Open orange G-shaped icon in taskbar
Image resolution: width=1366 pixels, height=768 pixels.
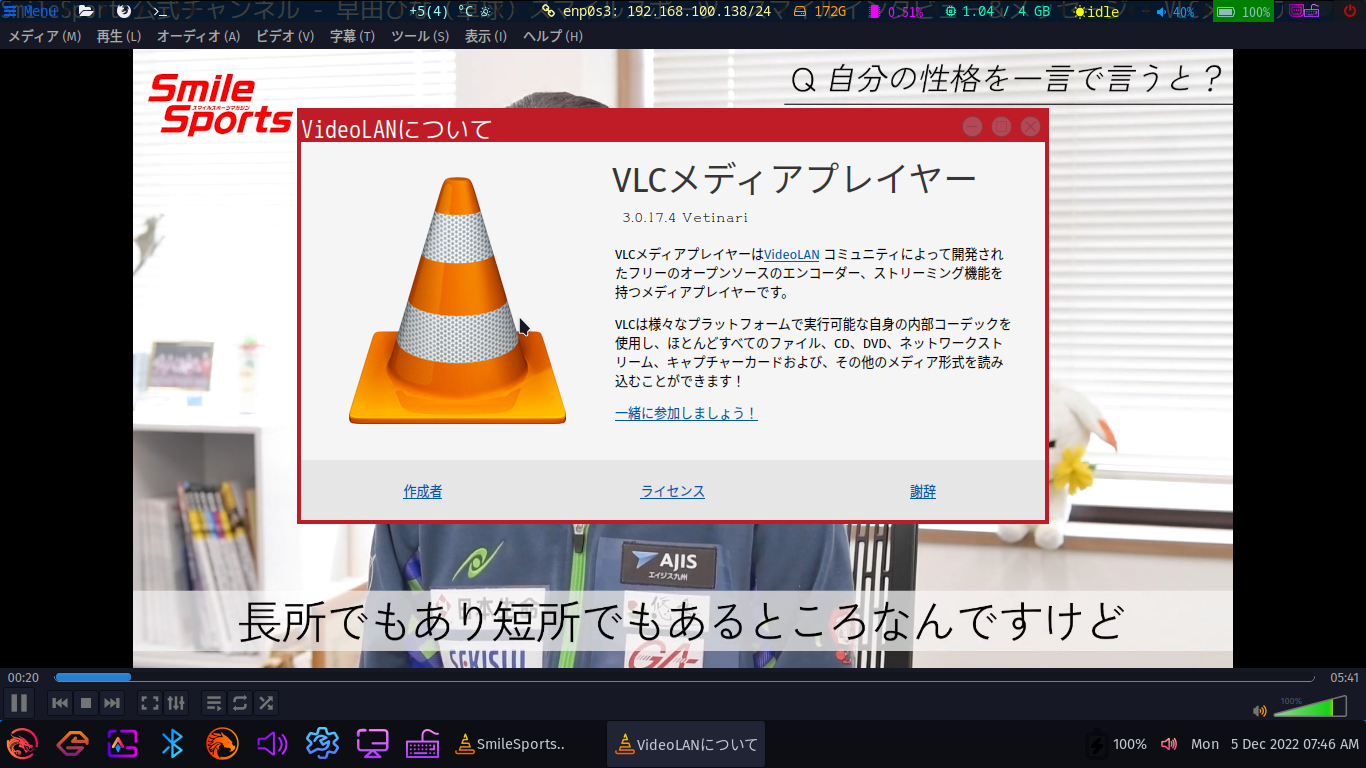pos(73,744)
